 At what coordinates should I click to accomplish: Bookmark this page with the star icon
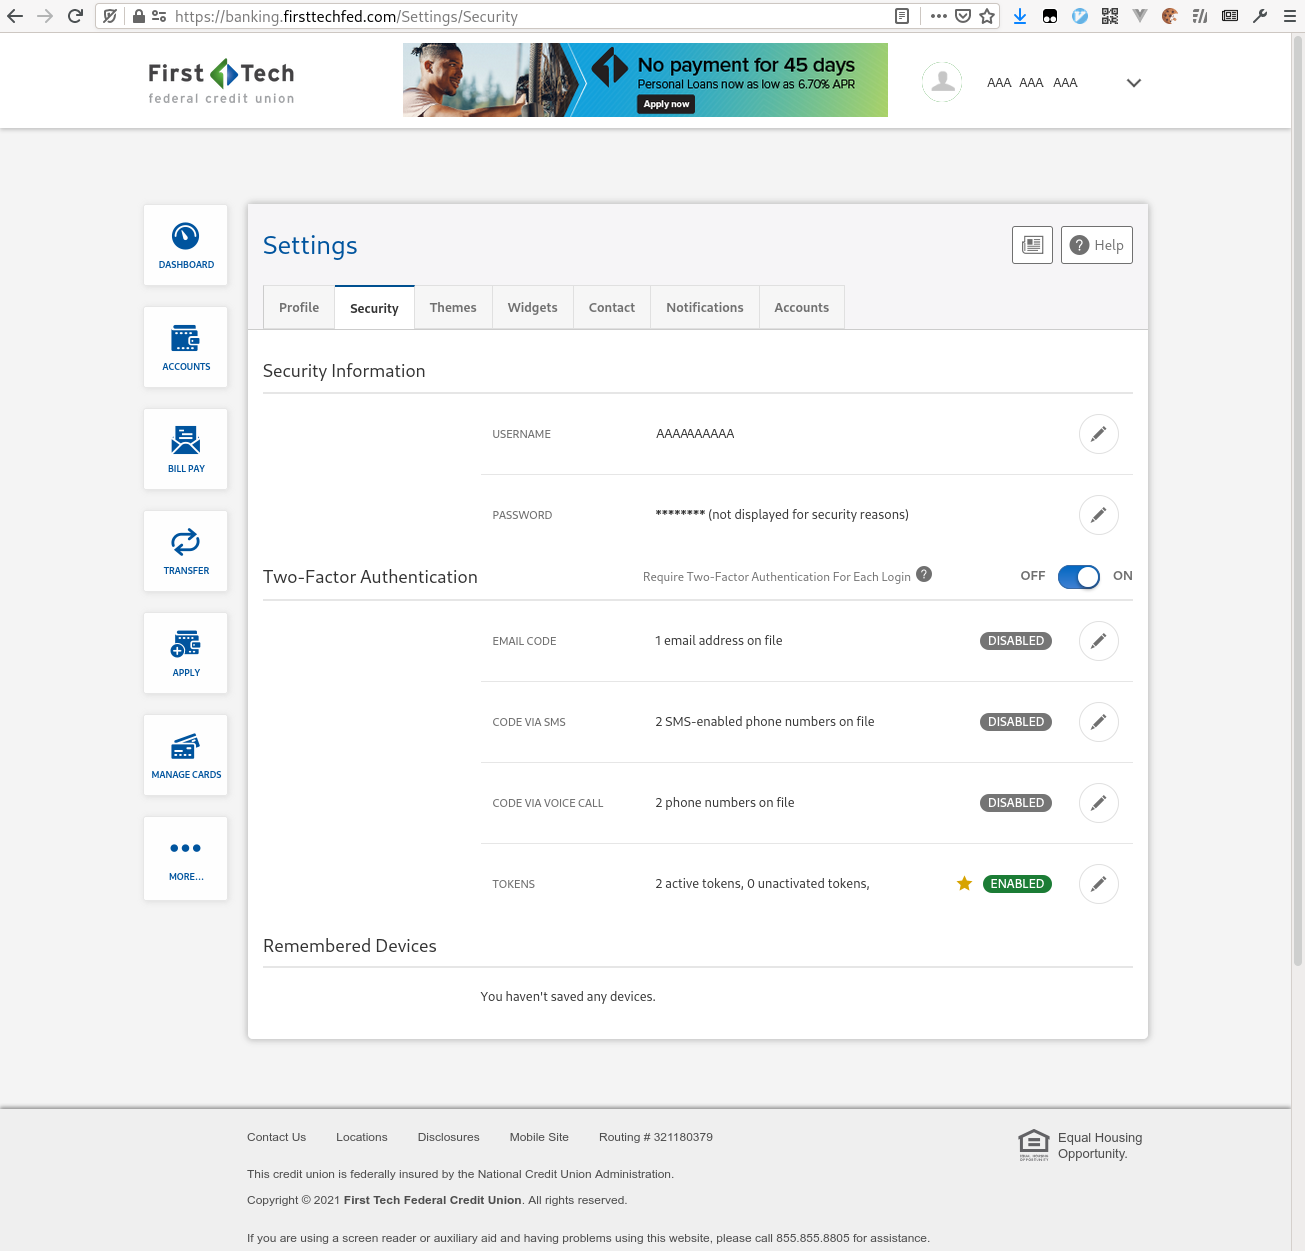click(987, 16)
